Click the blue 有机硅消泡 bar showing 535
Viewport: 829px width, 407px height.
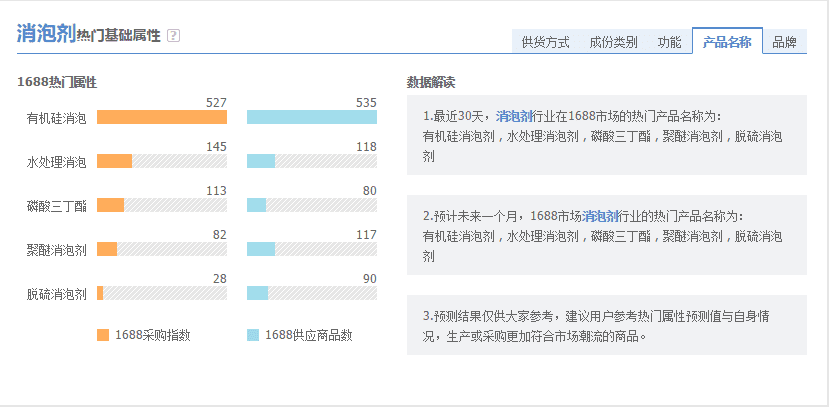pyautogui.click(x=311, y=117)
